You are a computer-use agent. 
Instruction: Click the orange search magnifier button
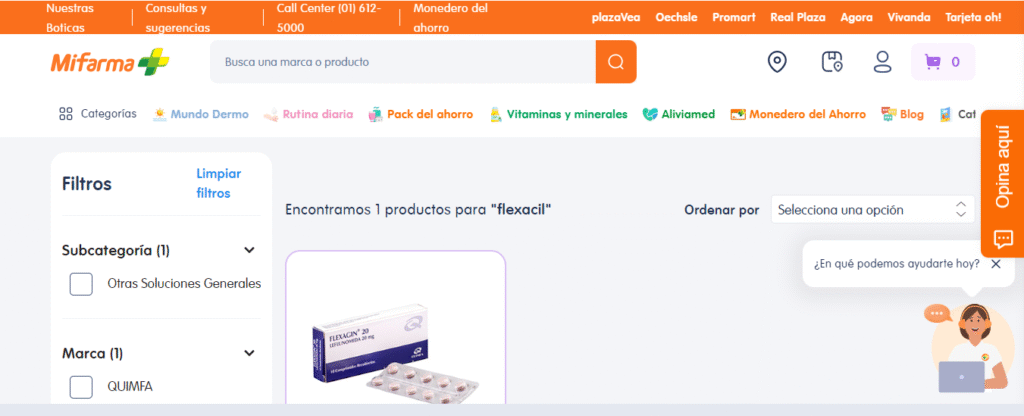coord(616,62)
